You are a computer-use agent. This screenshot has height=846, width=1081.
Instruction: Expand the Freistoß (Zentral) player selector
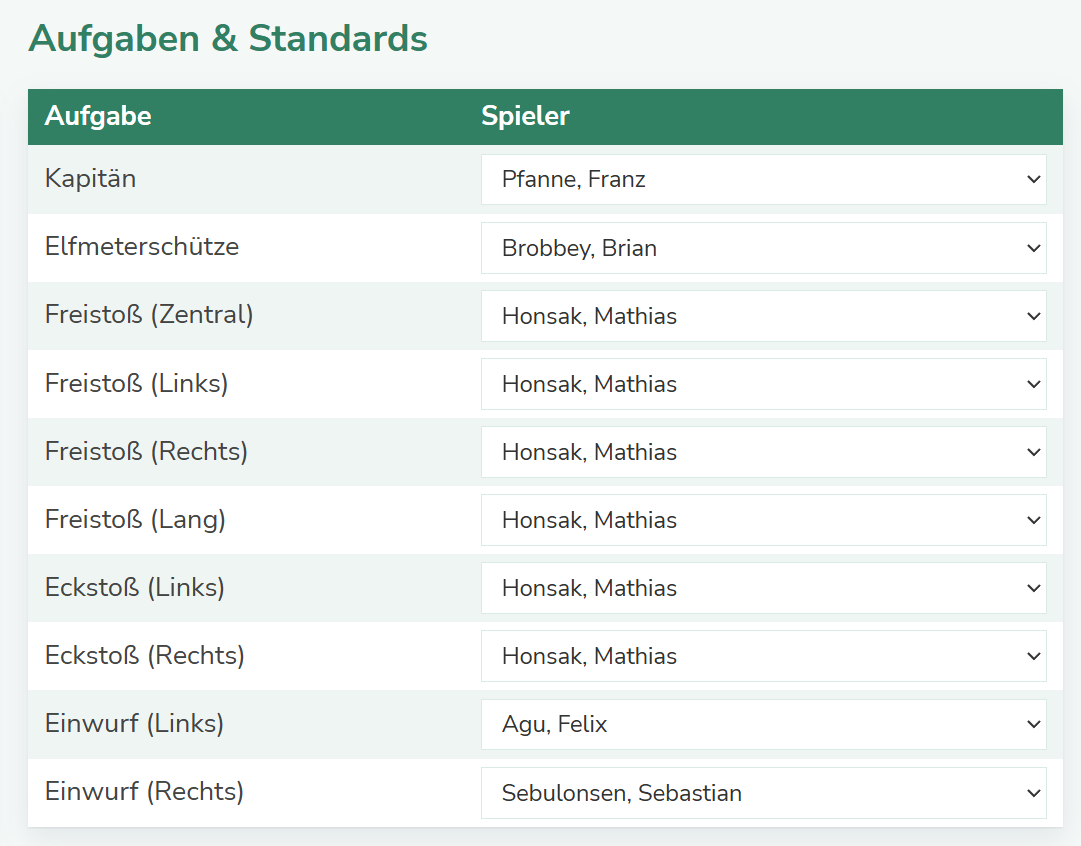(763, 316)
